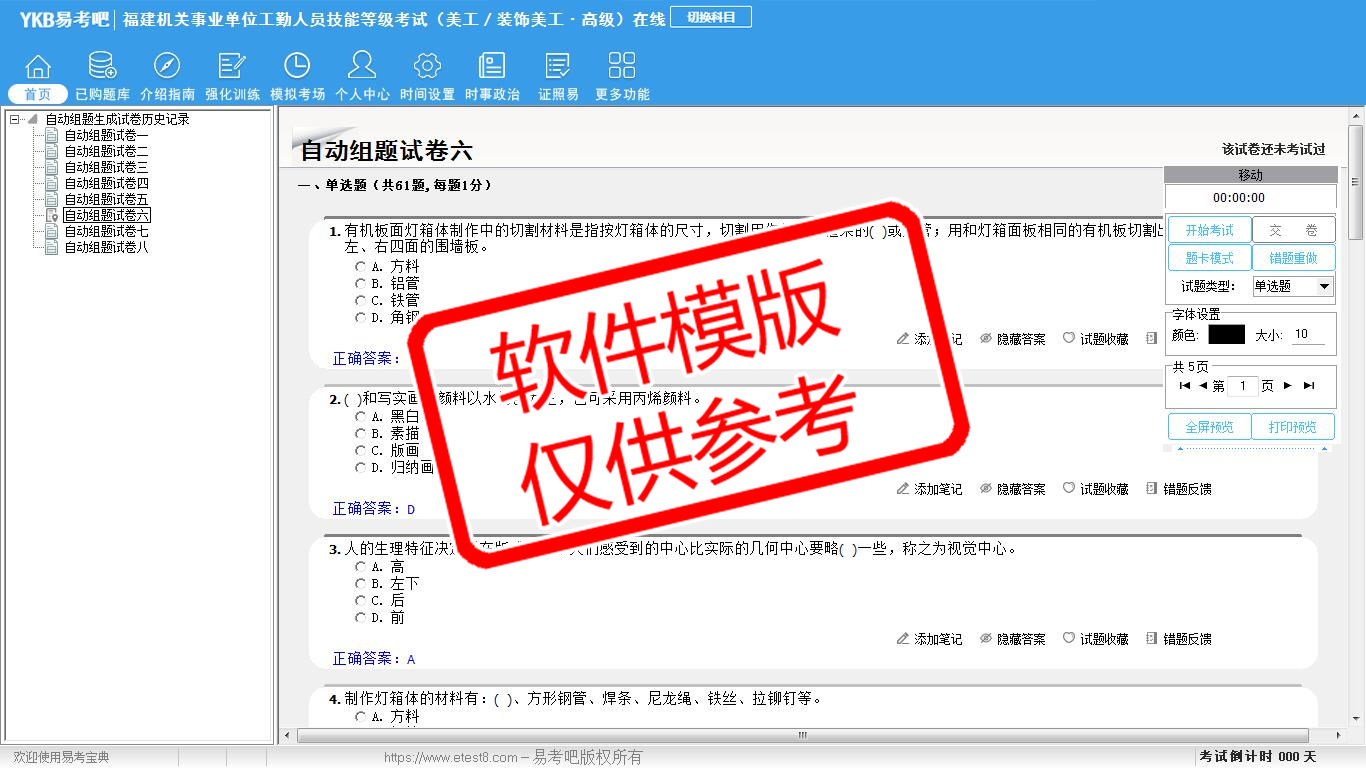
Task: Select option D 前 in question 3
Action: click(361, 618)
